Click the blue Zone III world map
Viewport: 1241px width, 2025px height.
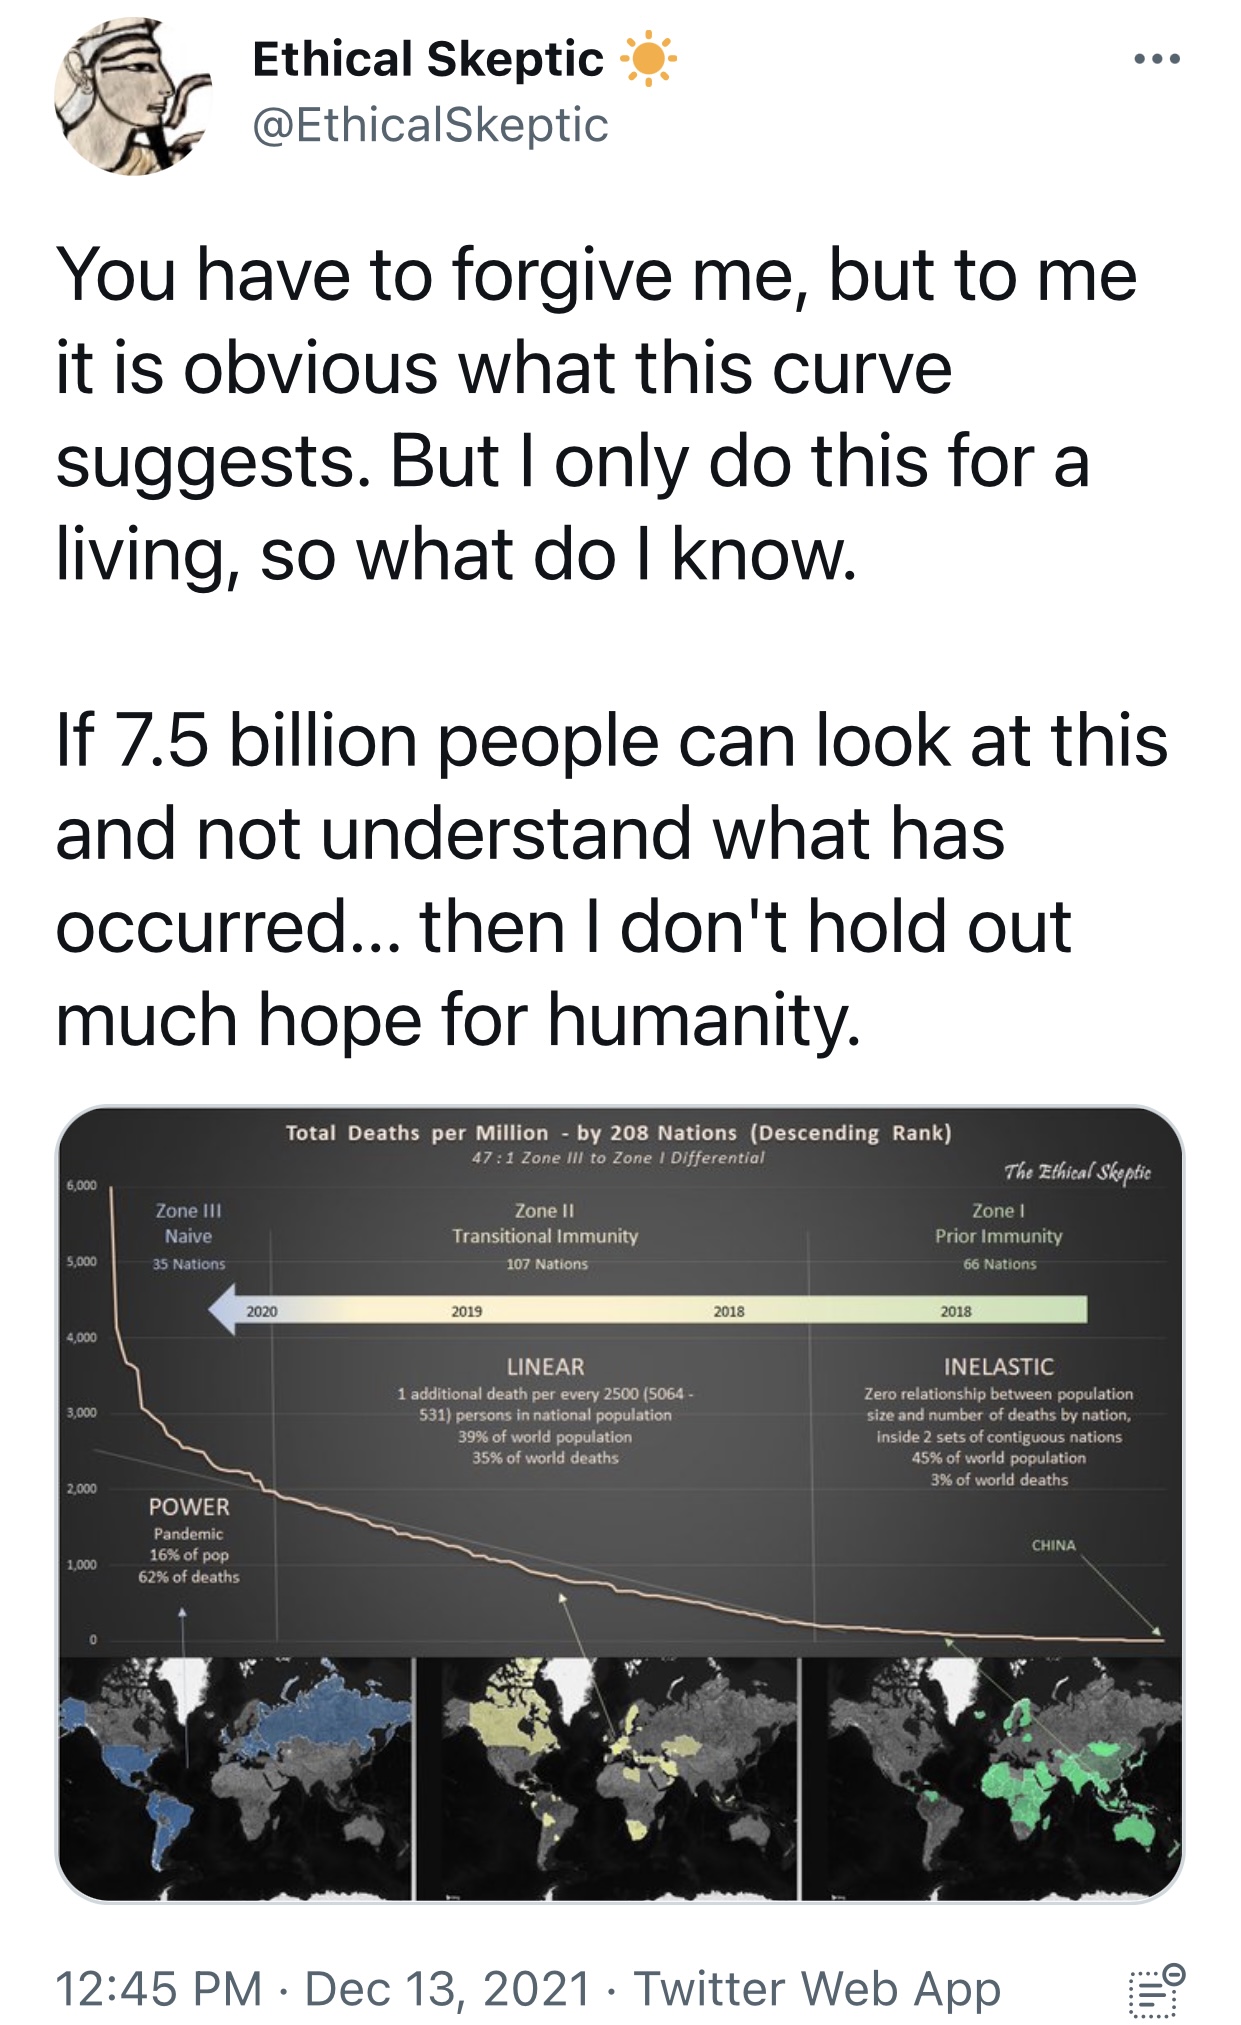(235, 1779)
